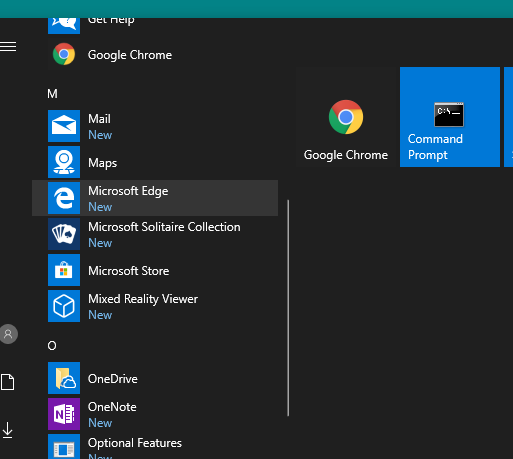Viewport: 513px width, 459px height.
Task: Click the Microsoft Store text label
Action: click(x=128, y=271)
